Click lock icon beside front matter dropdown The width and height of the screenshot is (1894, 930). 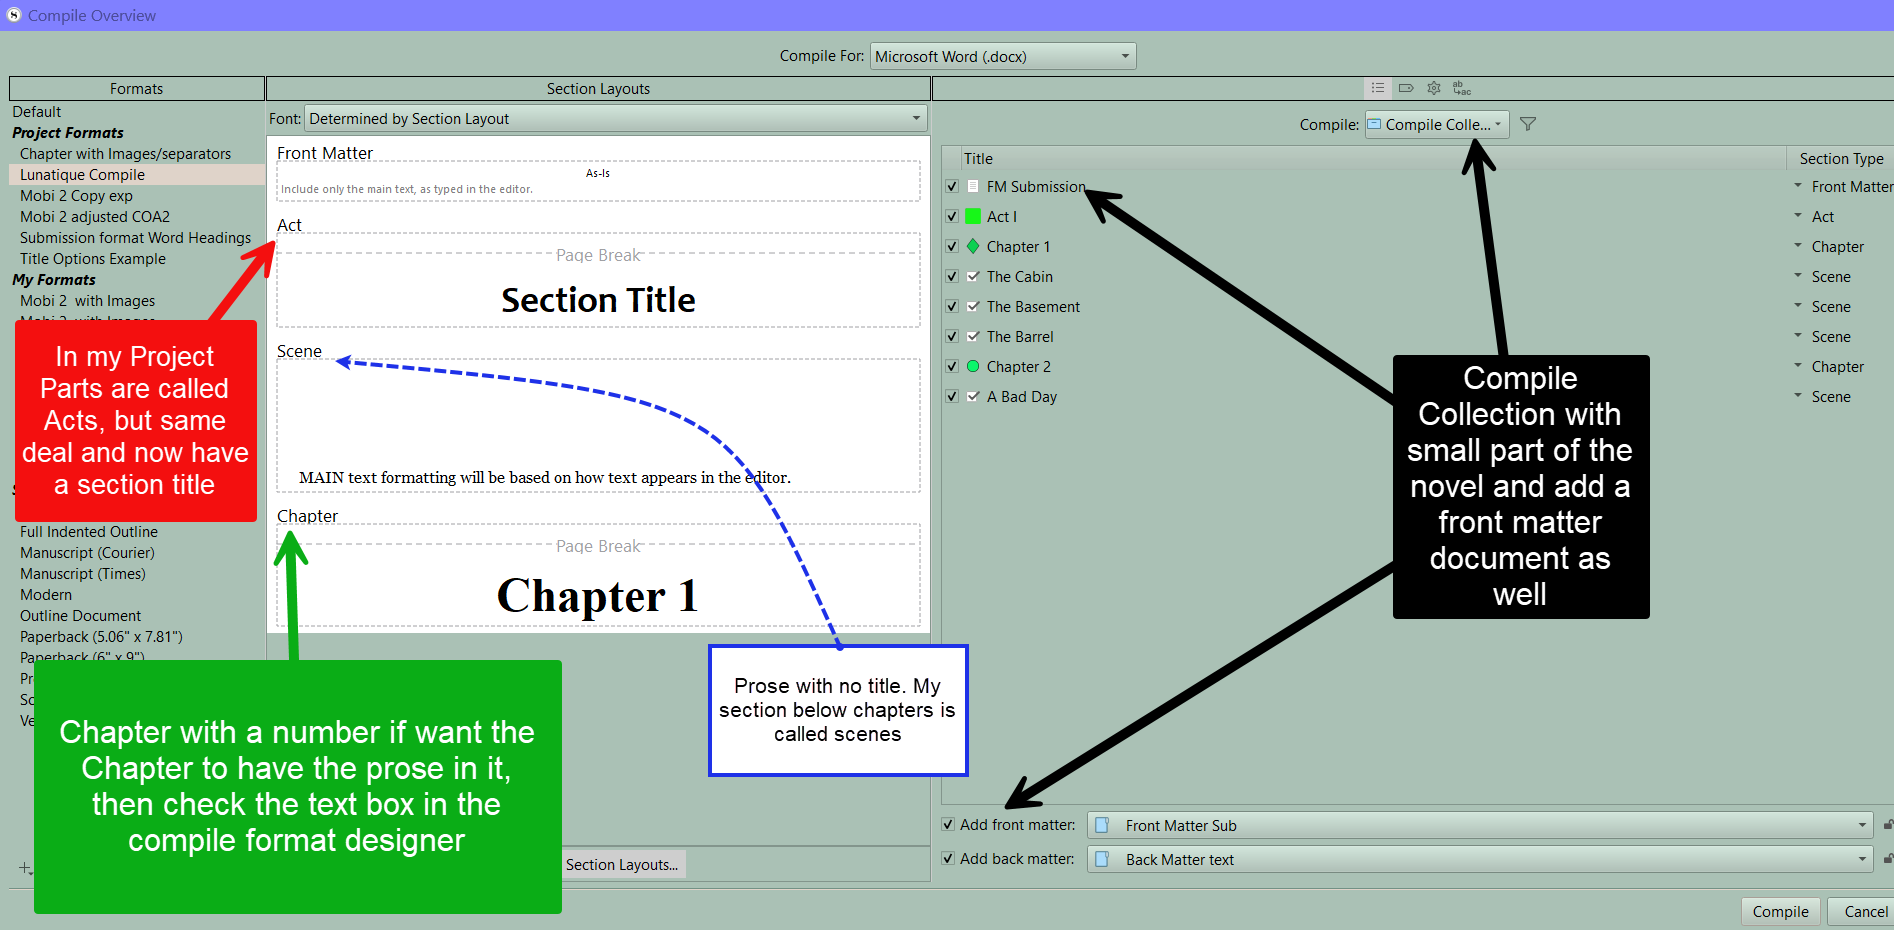1887,825
